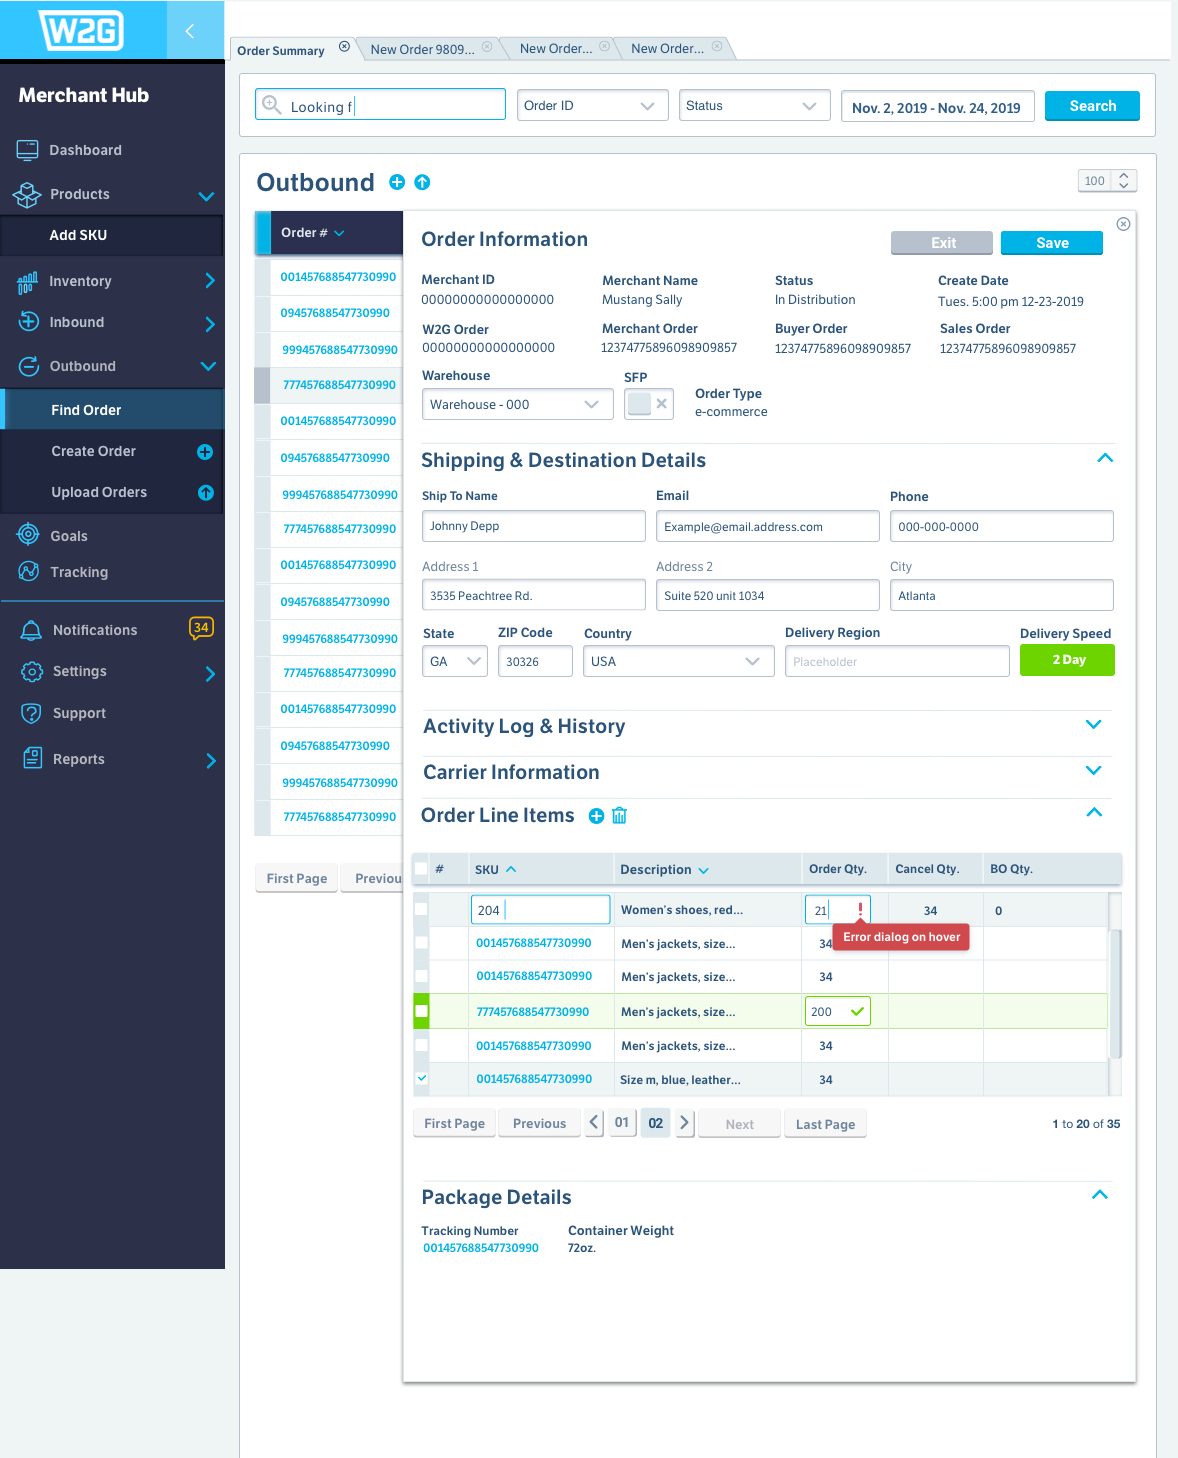Screen dimensions: 1178x1458
Task: Click the upload arrow icon beside Outbound heading
Action: point(422,182)
